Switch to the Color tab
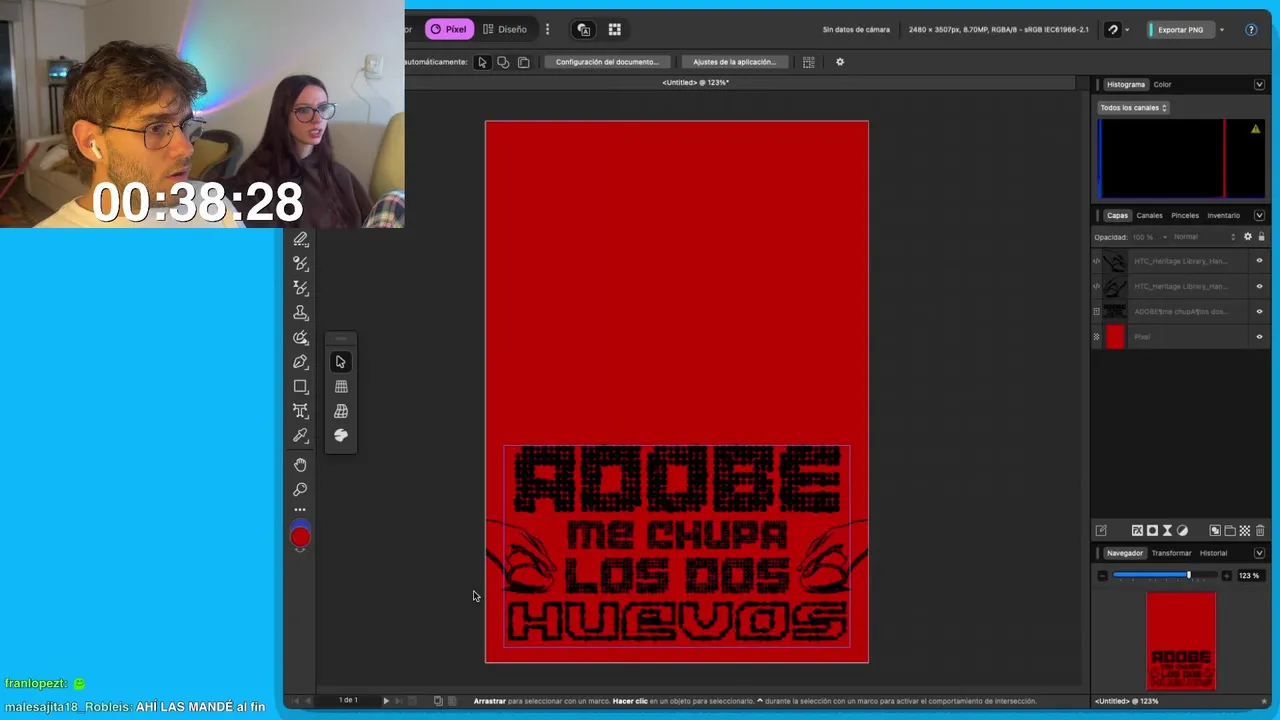Screen dimensions: 1280x720 (x=1162, y=85)
